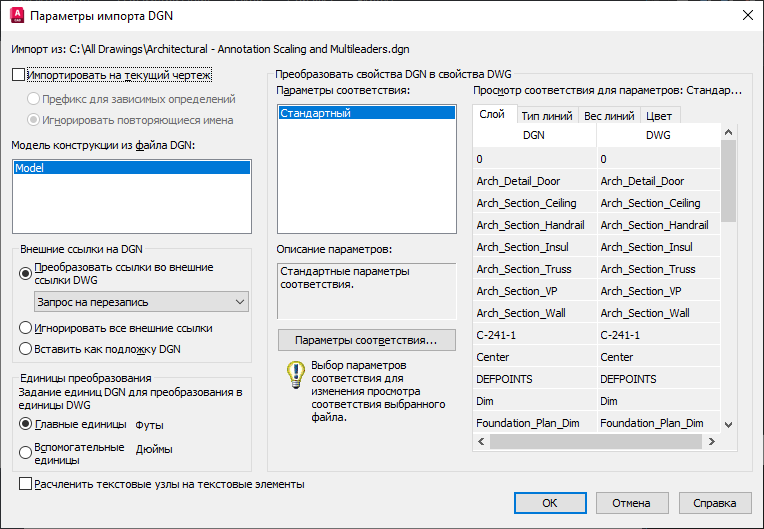Screen dimensions: 764x529
Task: Click the lightbulb tip icon
Action: pos(295,375)
